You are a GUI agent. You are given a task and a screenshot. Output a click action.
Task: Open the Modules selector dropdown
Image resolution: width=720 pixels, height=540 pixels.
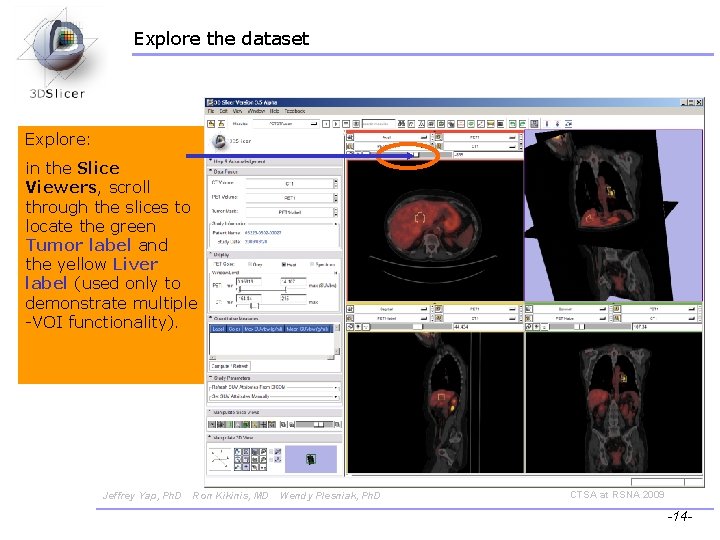[287, 124]
